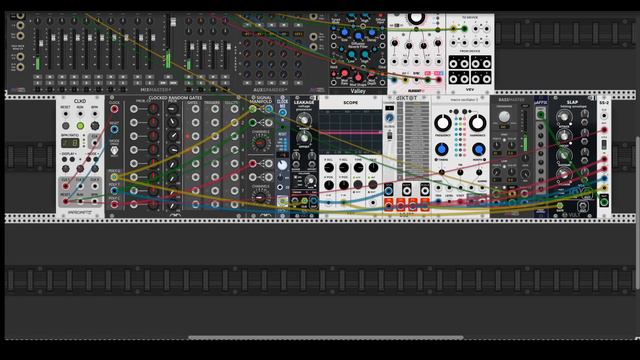Viewport: 640px width, 360px height.
Task: Click the red CLOCK input jack on Clocked Random Gates
Action: (x=114, y=109)
